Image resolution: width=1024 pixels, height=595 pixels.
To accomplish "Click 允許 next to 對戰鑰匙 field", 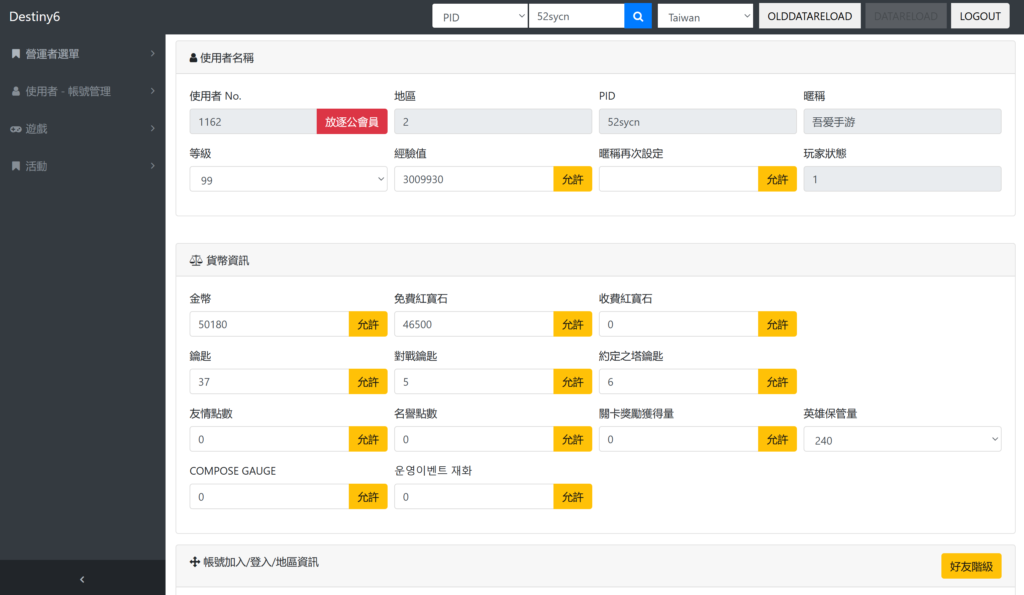I will (572, 381).
